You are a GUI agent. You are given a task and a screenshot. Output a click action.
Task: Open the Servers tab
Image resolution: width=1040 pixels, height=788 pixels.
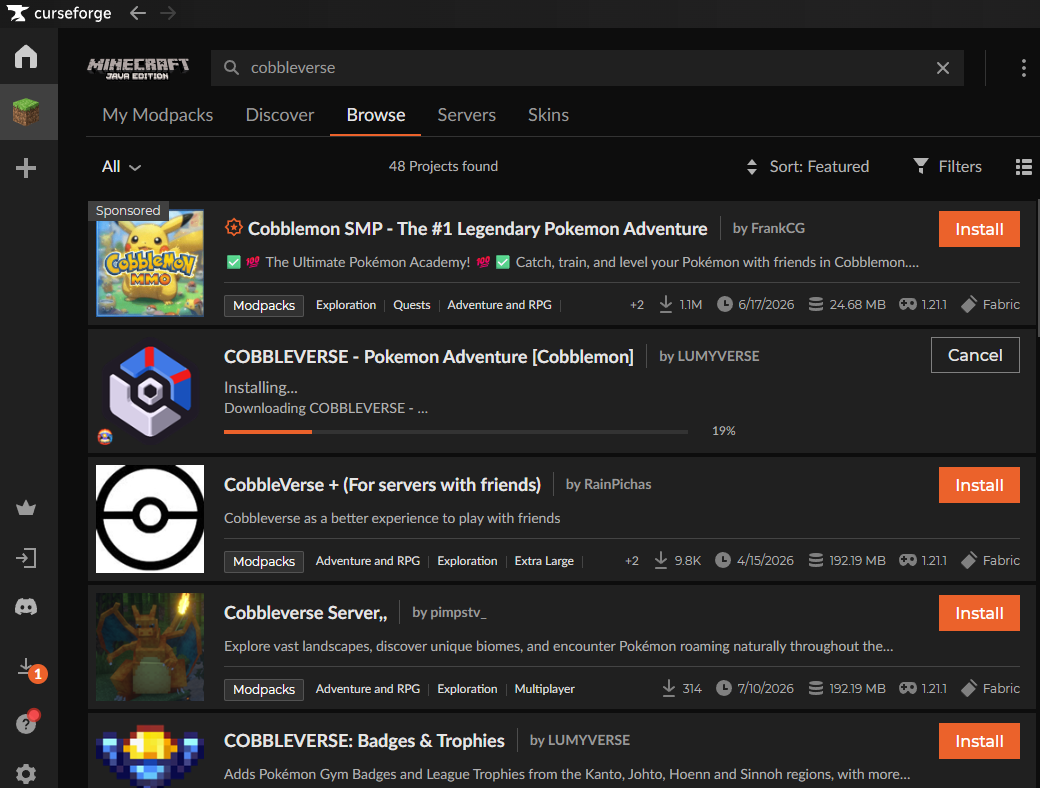466,115
